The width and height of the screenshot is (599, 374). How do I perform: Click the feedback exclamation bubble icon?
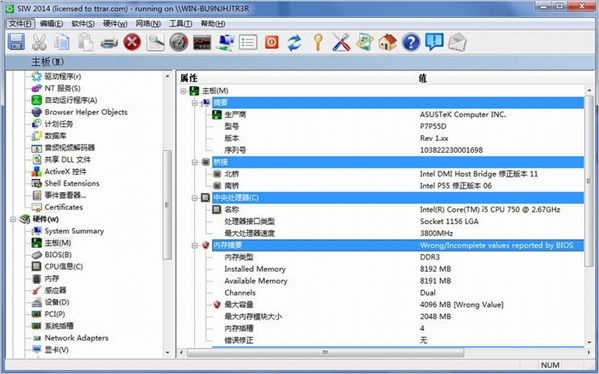pos(434,42)
